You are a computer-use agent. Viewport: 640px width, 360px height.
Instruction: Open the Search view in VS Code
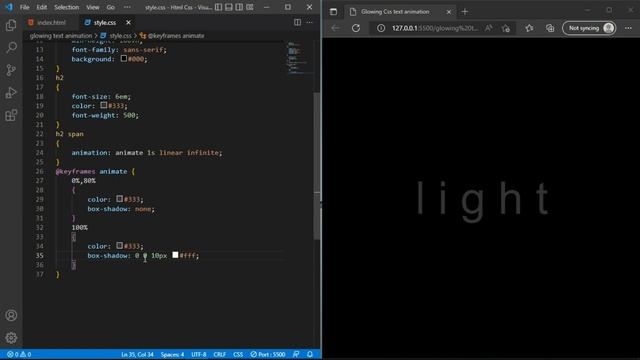click(11, 47)
